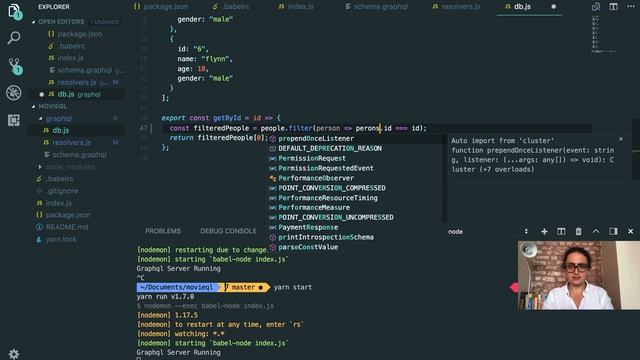
Task: Open the Debug Console panel tab
Action: (228, 231)
